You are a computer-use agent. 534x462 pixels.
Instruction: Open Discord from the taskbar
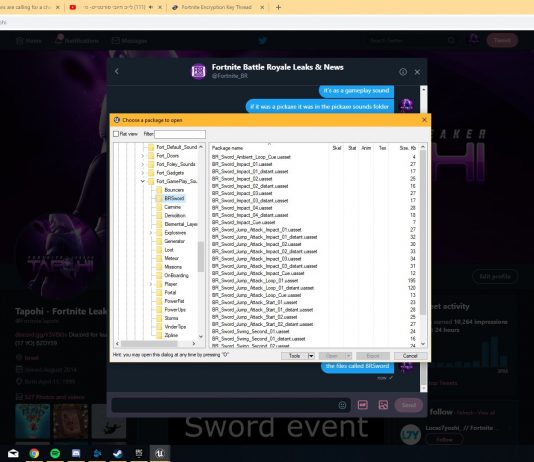tap(76, 453)
